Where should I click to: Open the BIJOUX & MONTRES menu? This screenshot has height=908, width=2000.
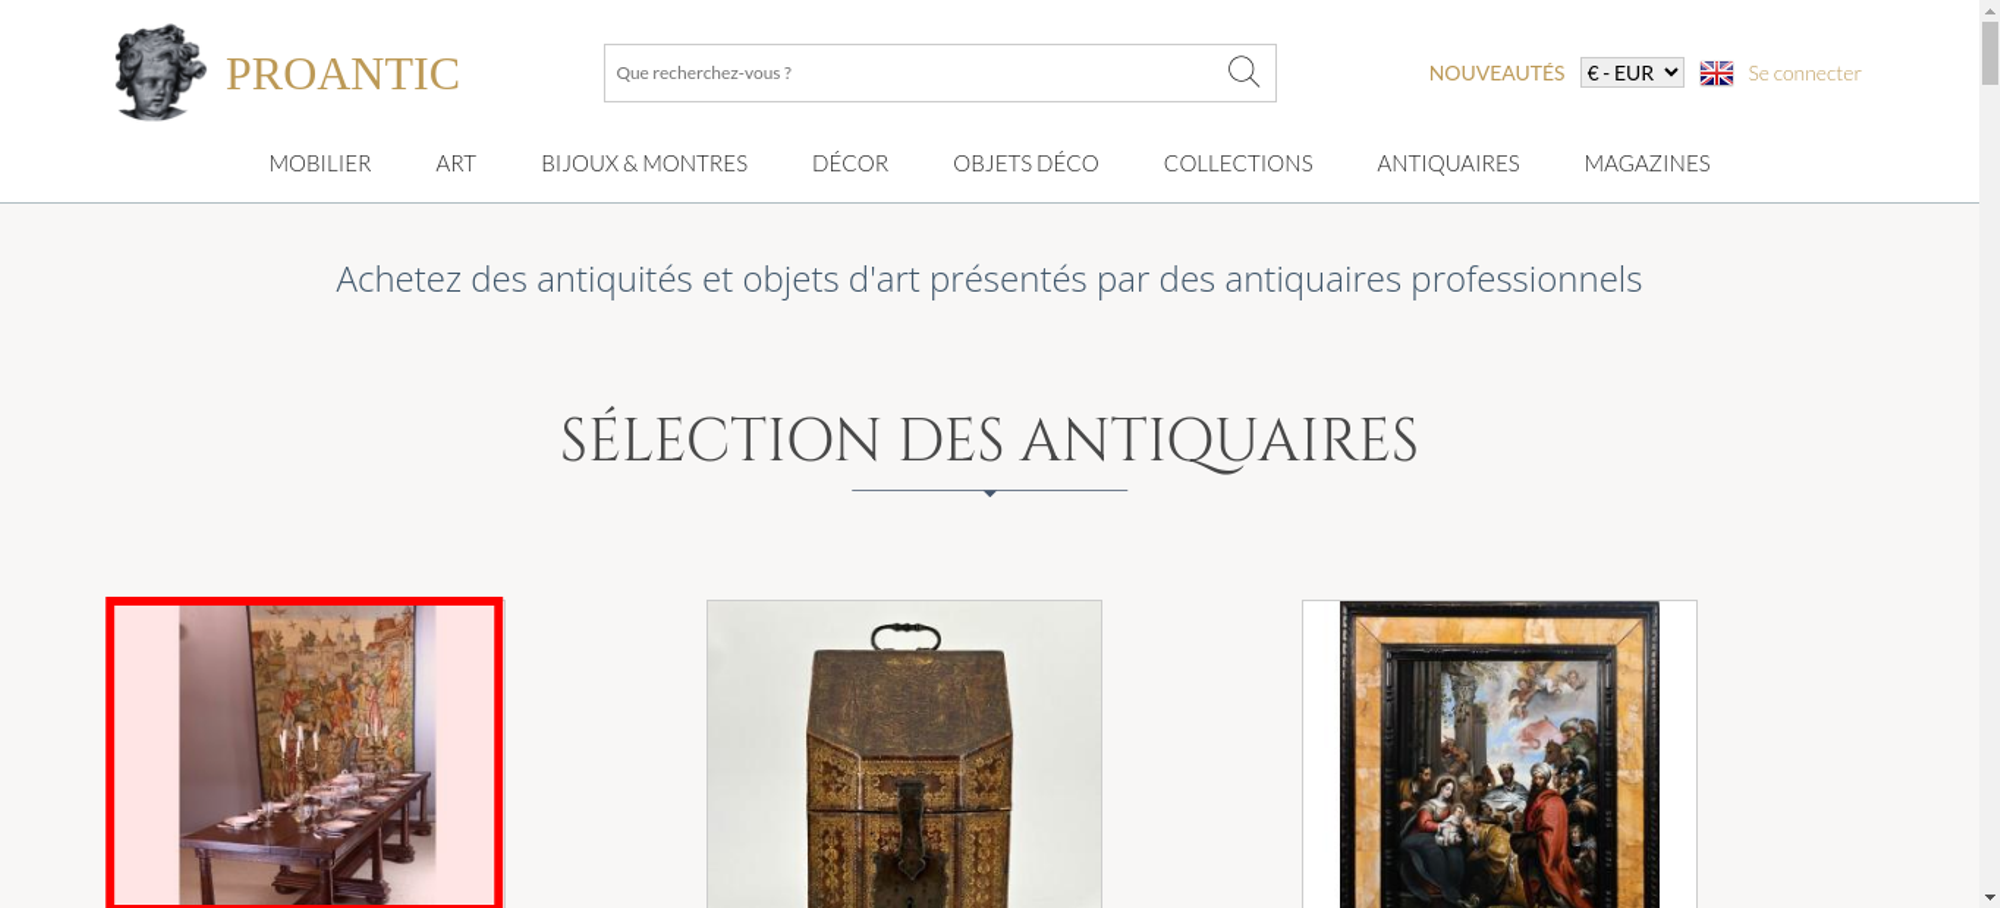pos(644,163)
